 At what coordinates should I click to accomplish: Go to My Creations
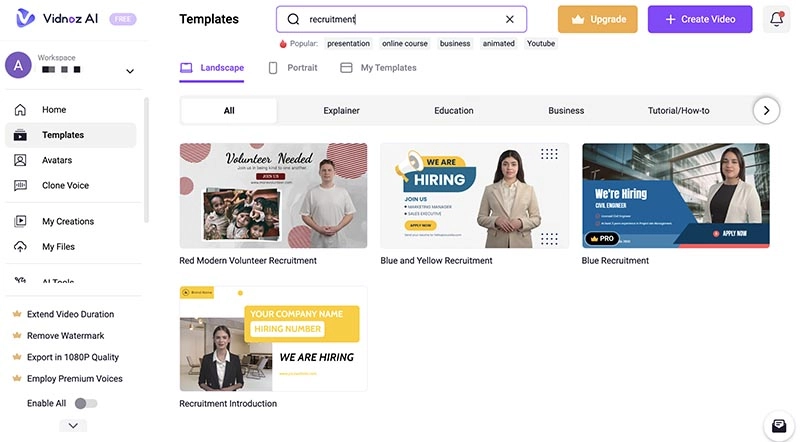(x=68, y=221)
